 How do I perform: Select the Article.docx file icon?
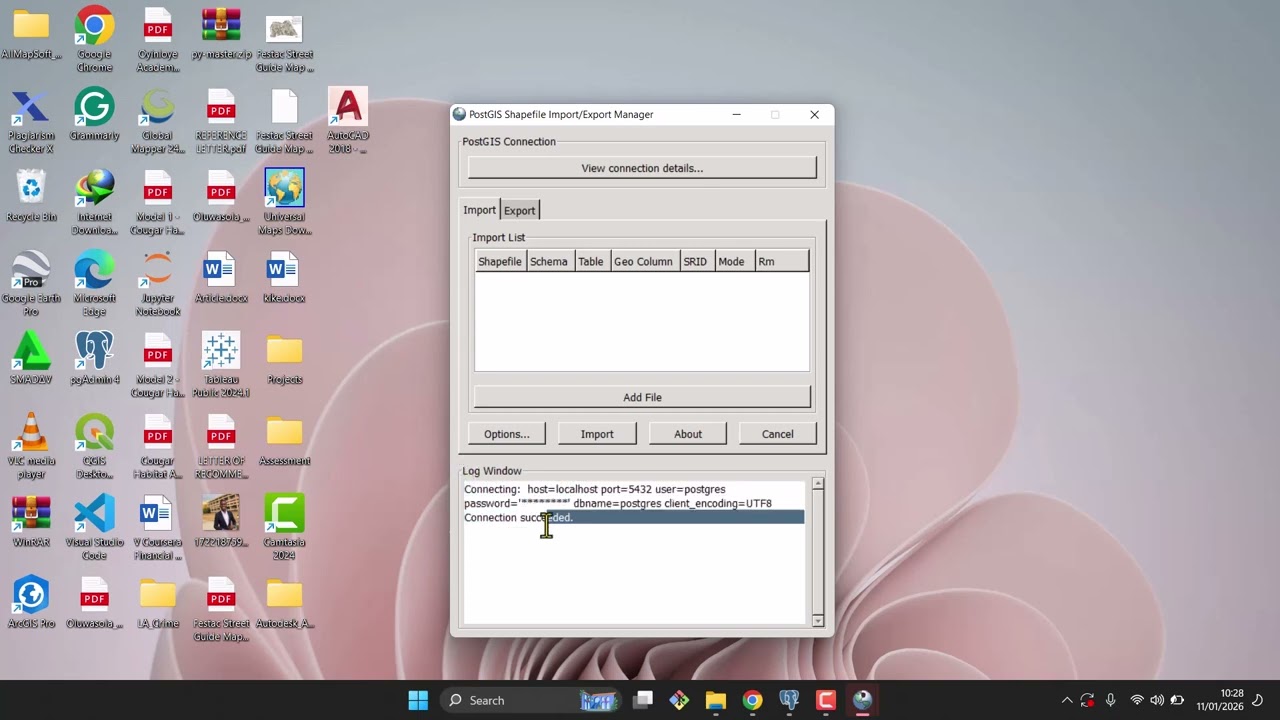coord(221,278)
